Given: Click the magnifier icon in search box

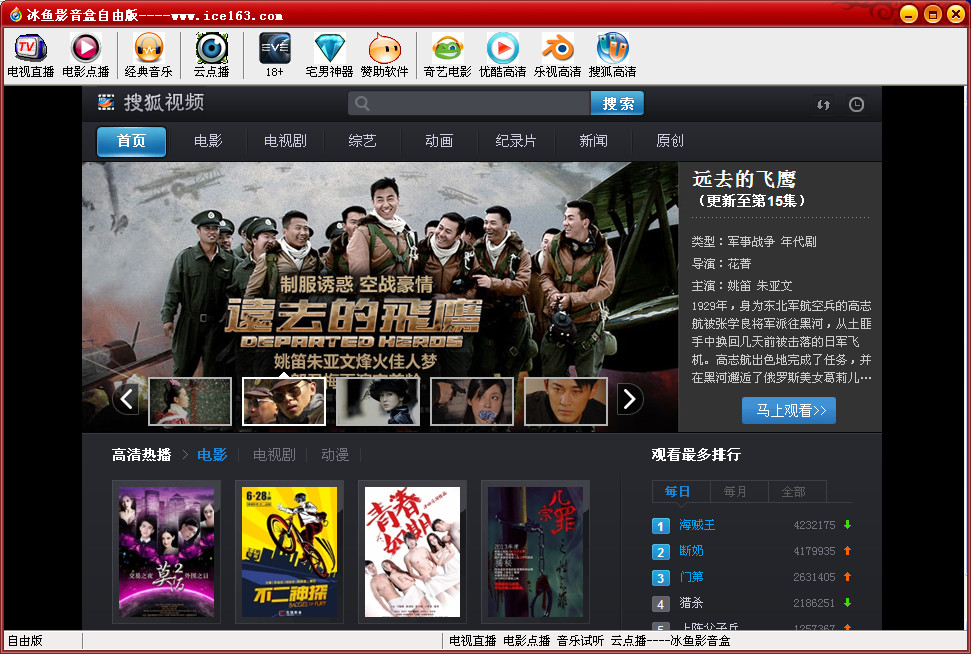Looking at the screenshot, I should click(x=362, y=103).
